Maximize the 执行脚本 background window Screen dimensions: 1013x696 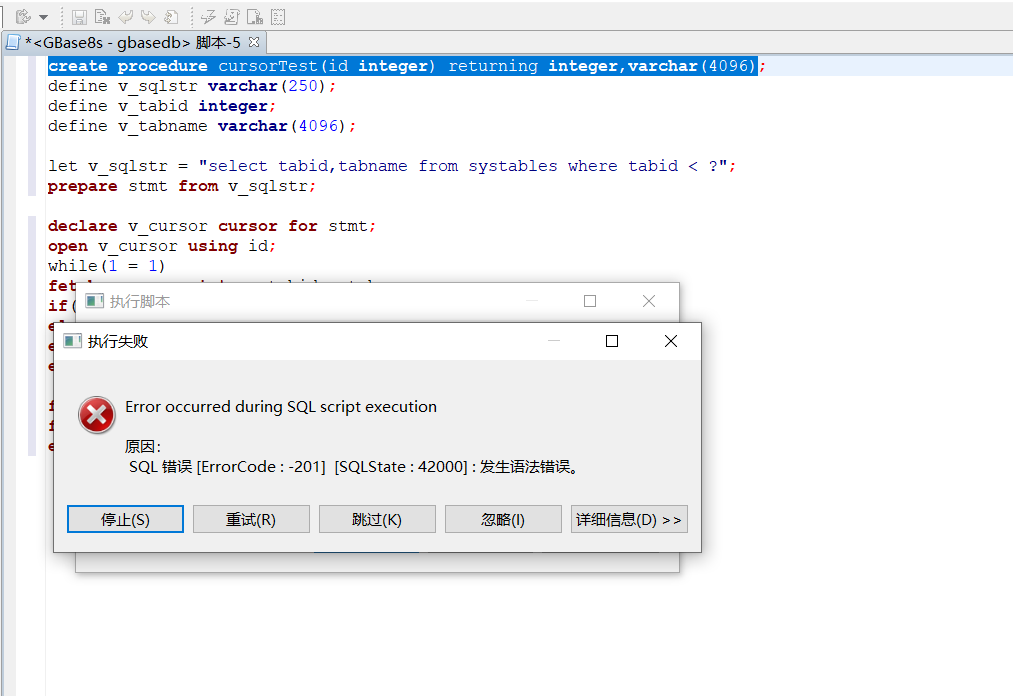[x=590, y=301]
